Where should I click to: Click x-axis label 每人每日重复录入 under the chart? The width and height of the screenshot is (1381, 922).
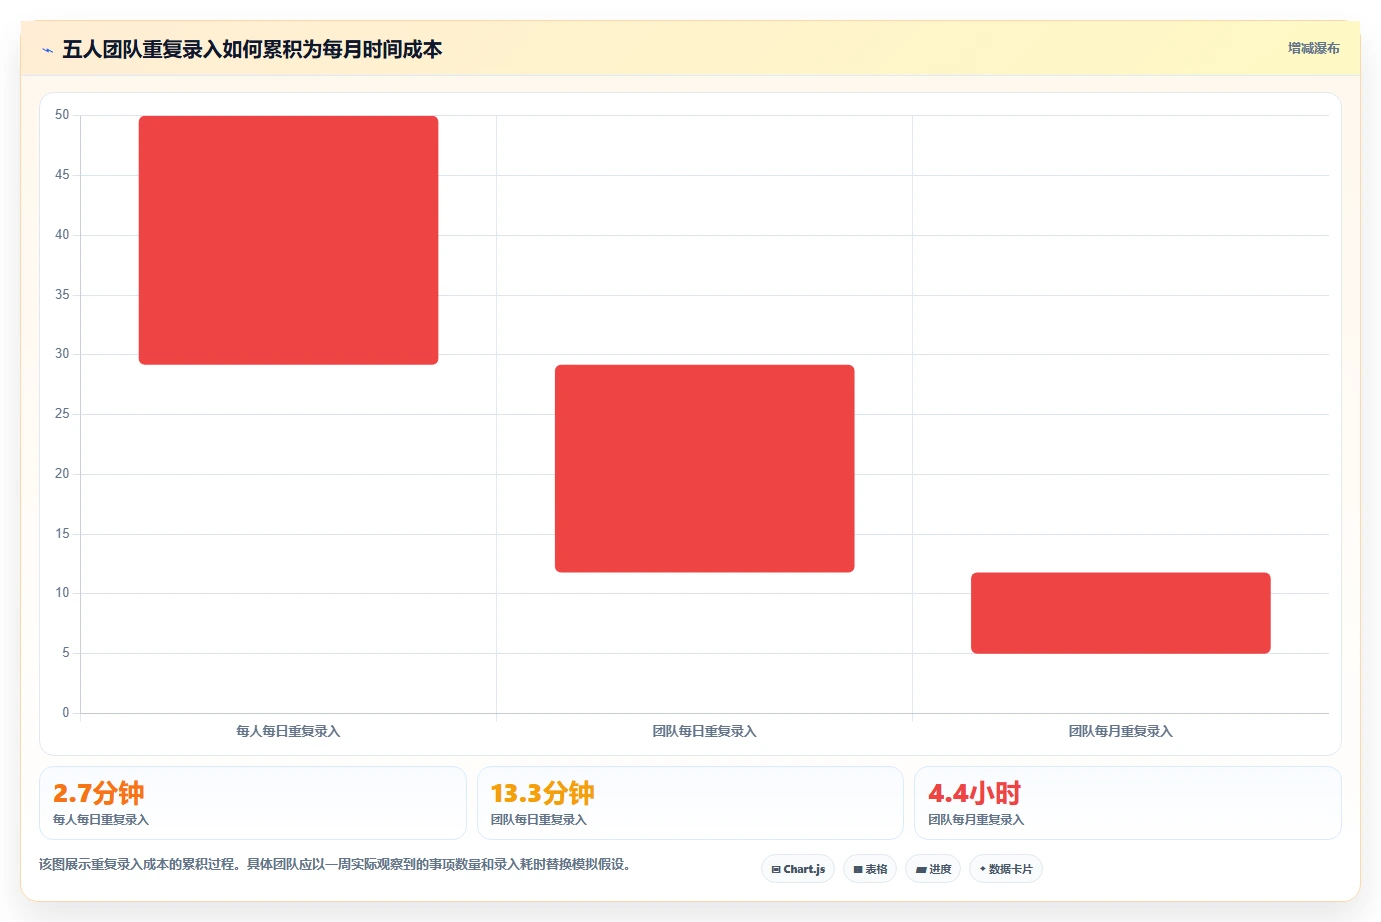tap(288, 731)
